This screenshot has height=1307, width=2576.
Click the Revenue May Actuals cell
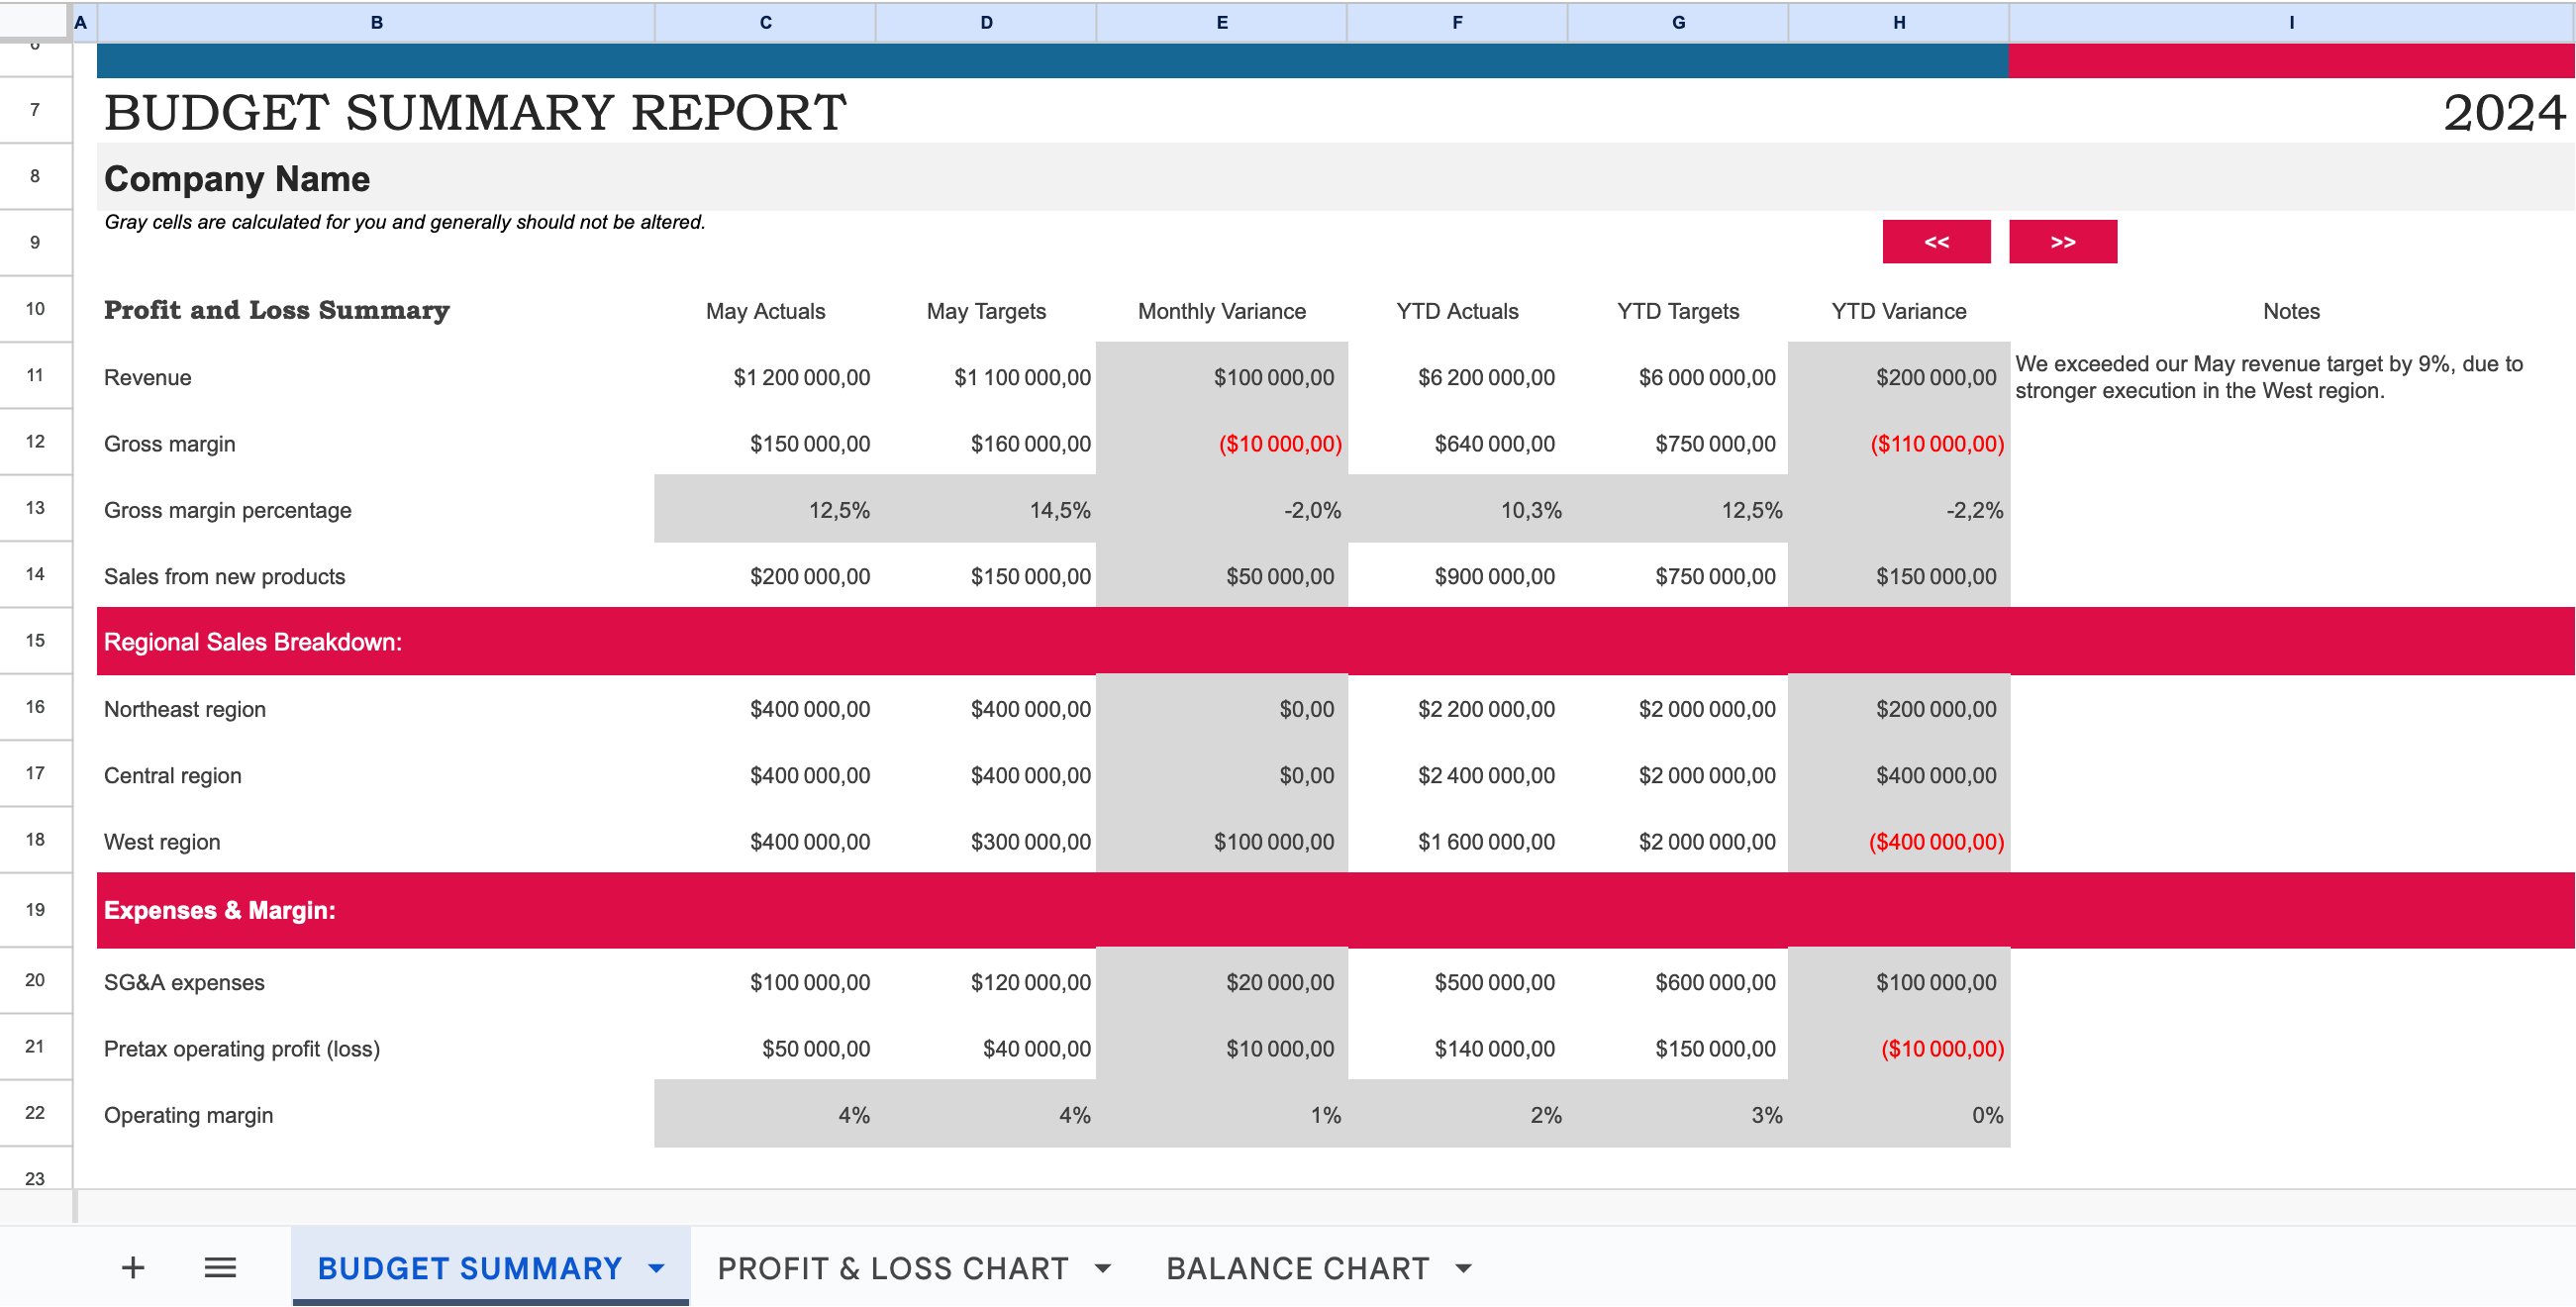(x=765, y=377)
